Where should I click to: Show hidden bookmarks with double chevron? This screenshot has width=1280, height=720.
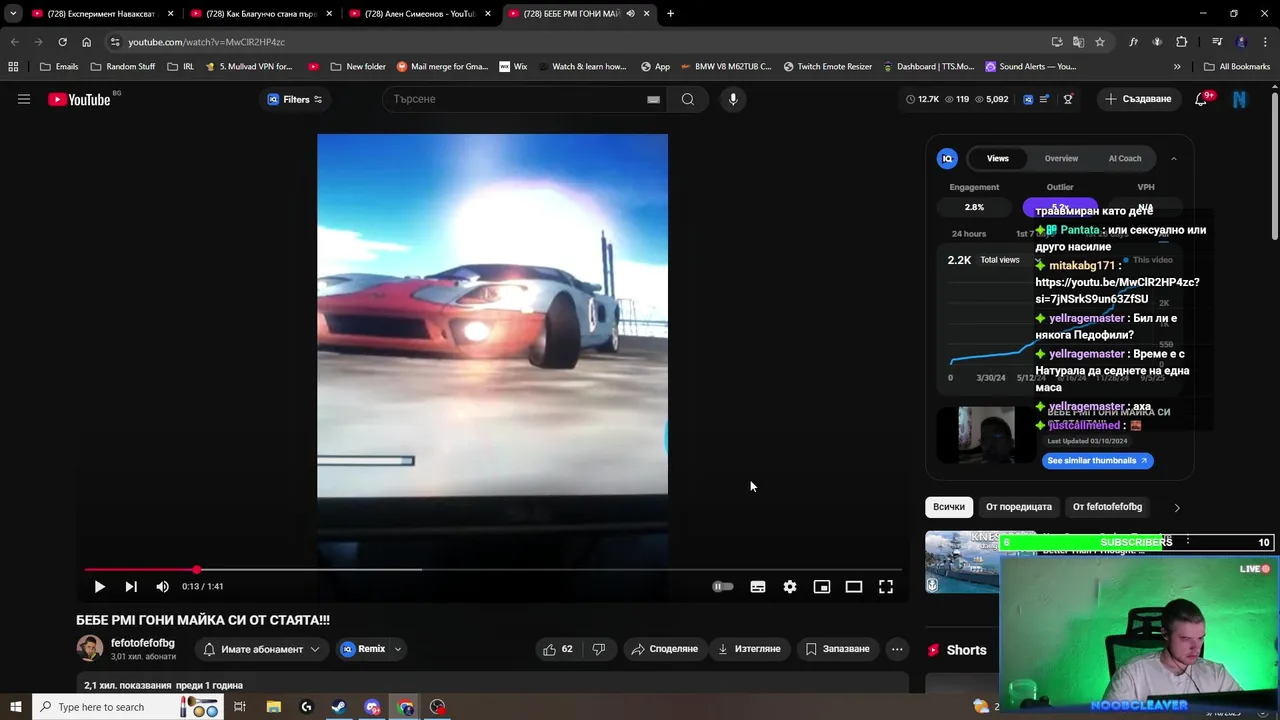(1177, 67)
